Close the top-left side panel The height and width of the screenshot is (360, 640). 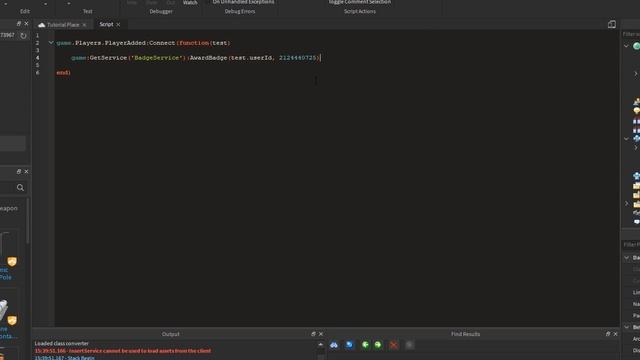(27, 24)
